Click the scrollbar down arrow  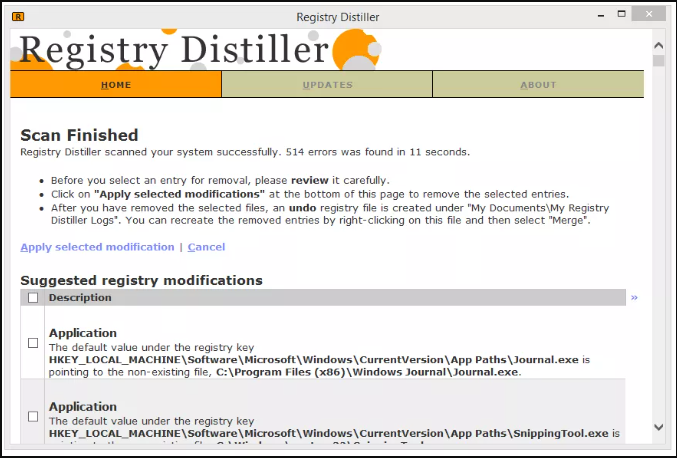point(658,427)
